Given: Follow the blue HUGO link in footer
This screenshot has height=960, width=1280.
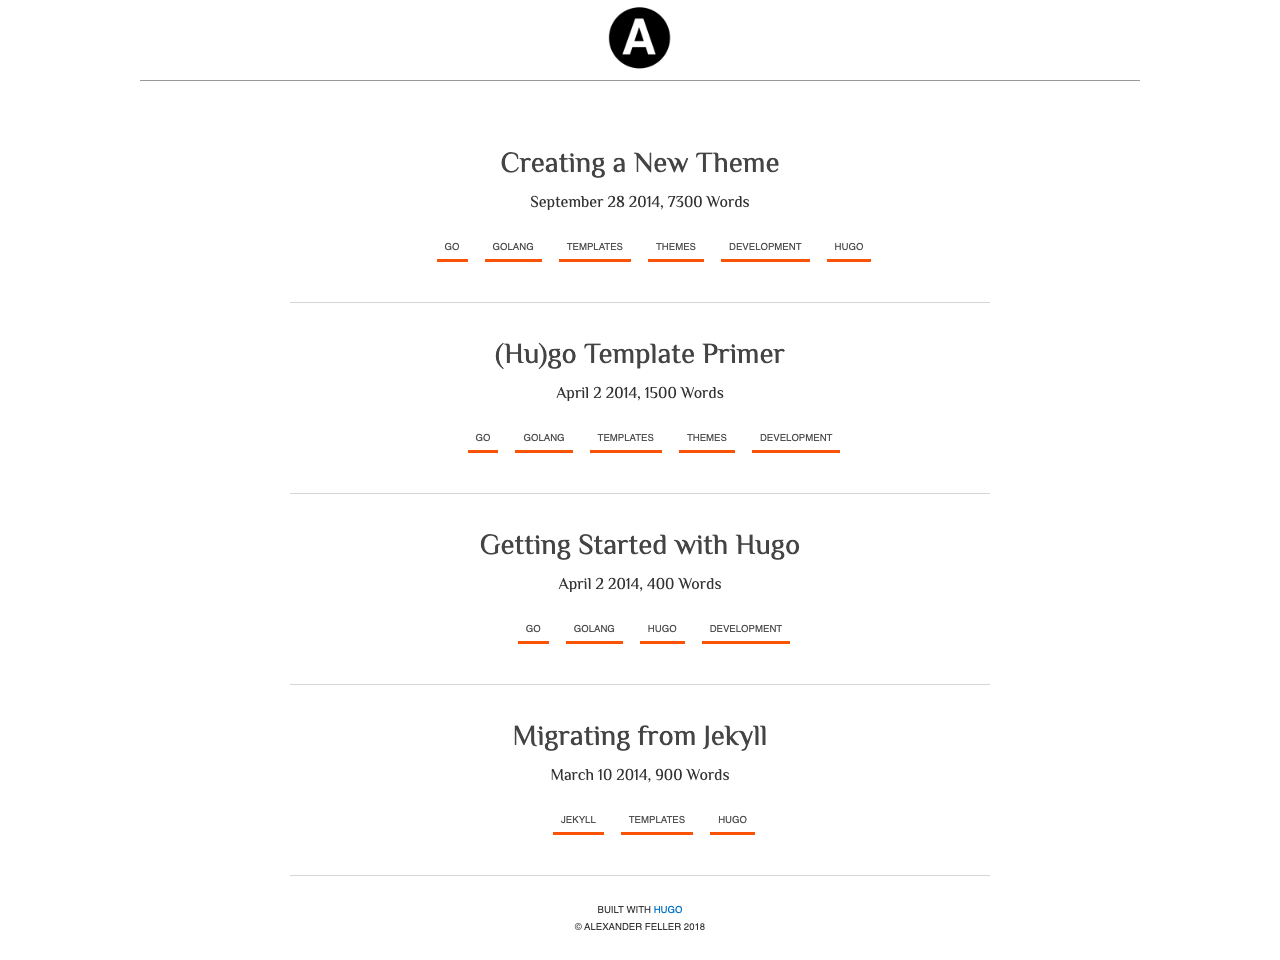Looking at the screenshot, I should (x=668, y=910).
